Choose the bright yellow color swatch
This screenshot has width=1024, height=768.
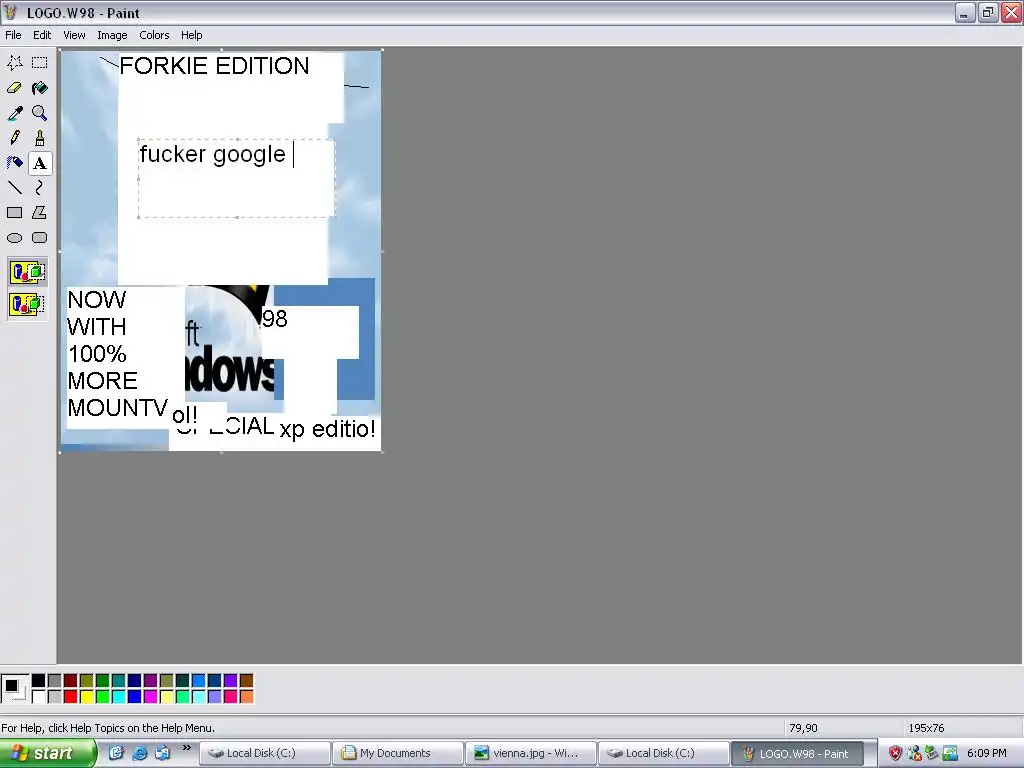click(87, 697)
